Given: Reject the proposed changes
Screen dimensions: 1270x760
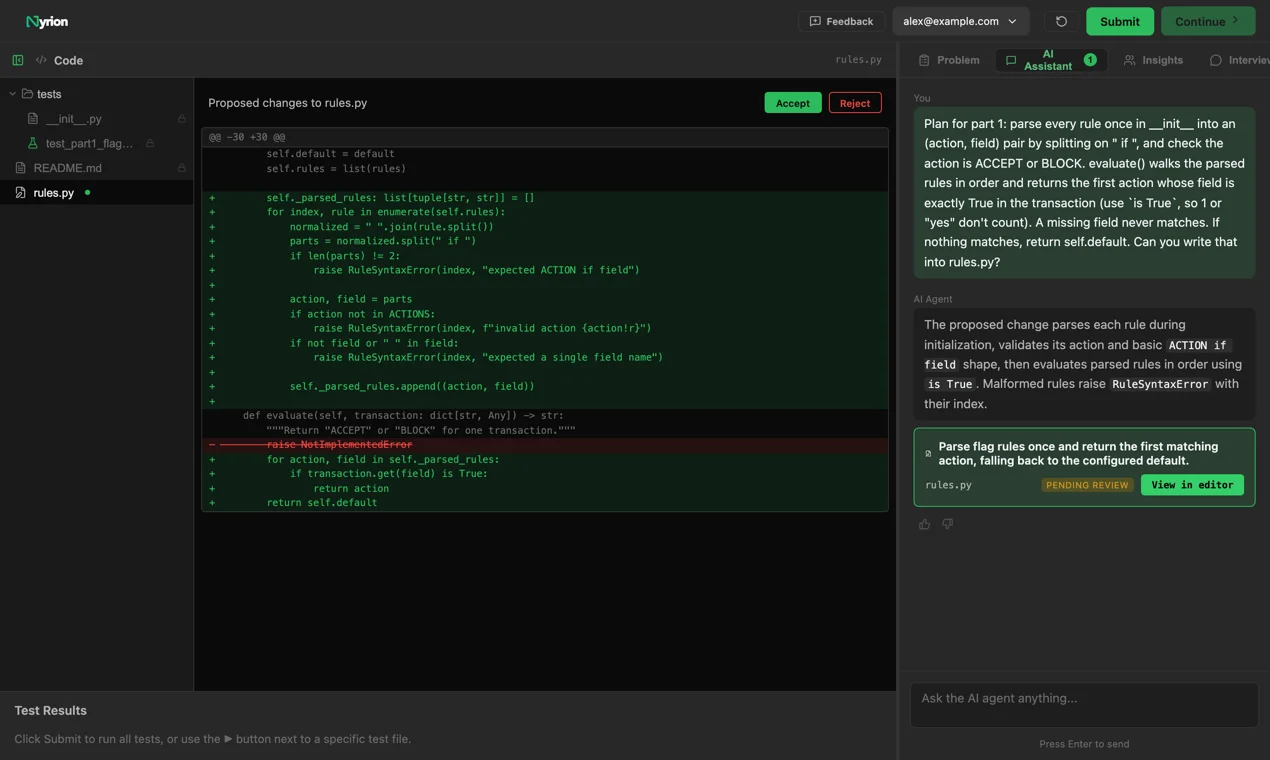Looking at the screenshot, I should (855, 103).
